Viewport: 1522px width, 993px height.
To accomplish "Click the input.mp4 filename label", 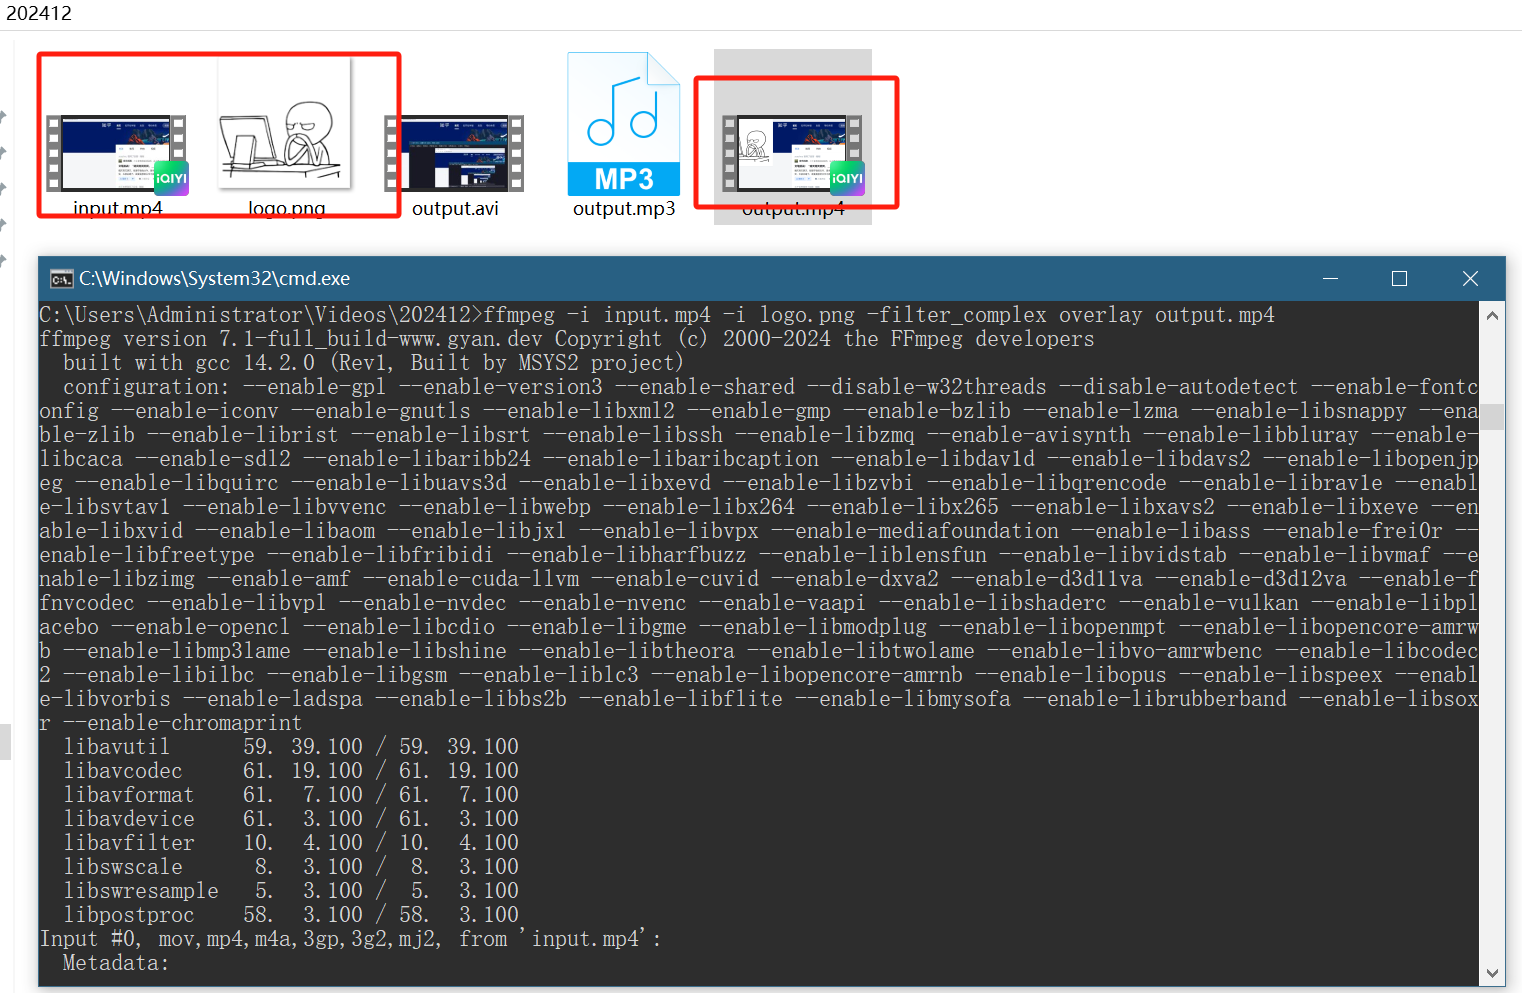I will click(x=117, y=209).
